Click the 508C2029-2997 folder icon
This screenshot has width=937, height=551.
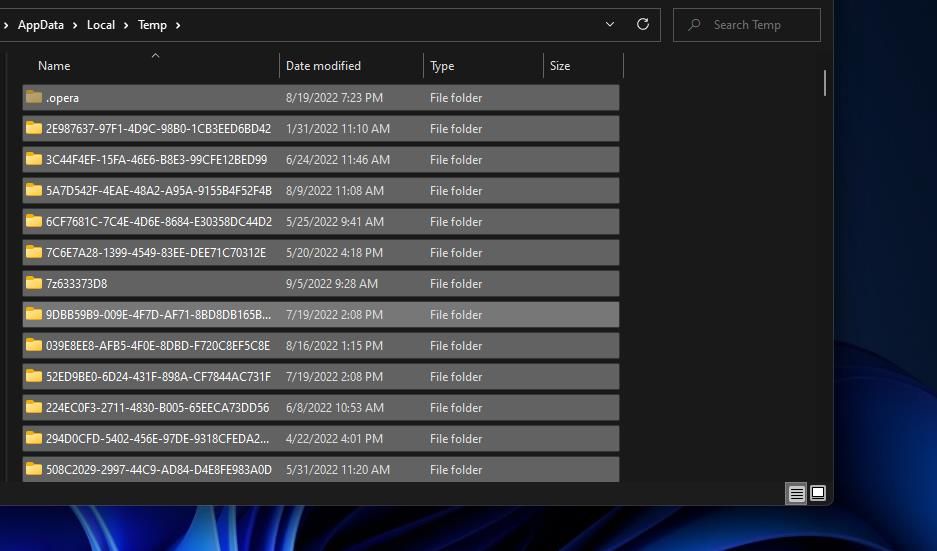34,470
